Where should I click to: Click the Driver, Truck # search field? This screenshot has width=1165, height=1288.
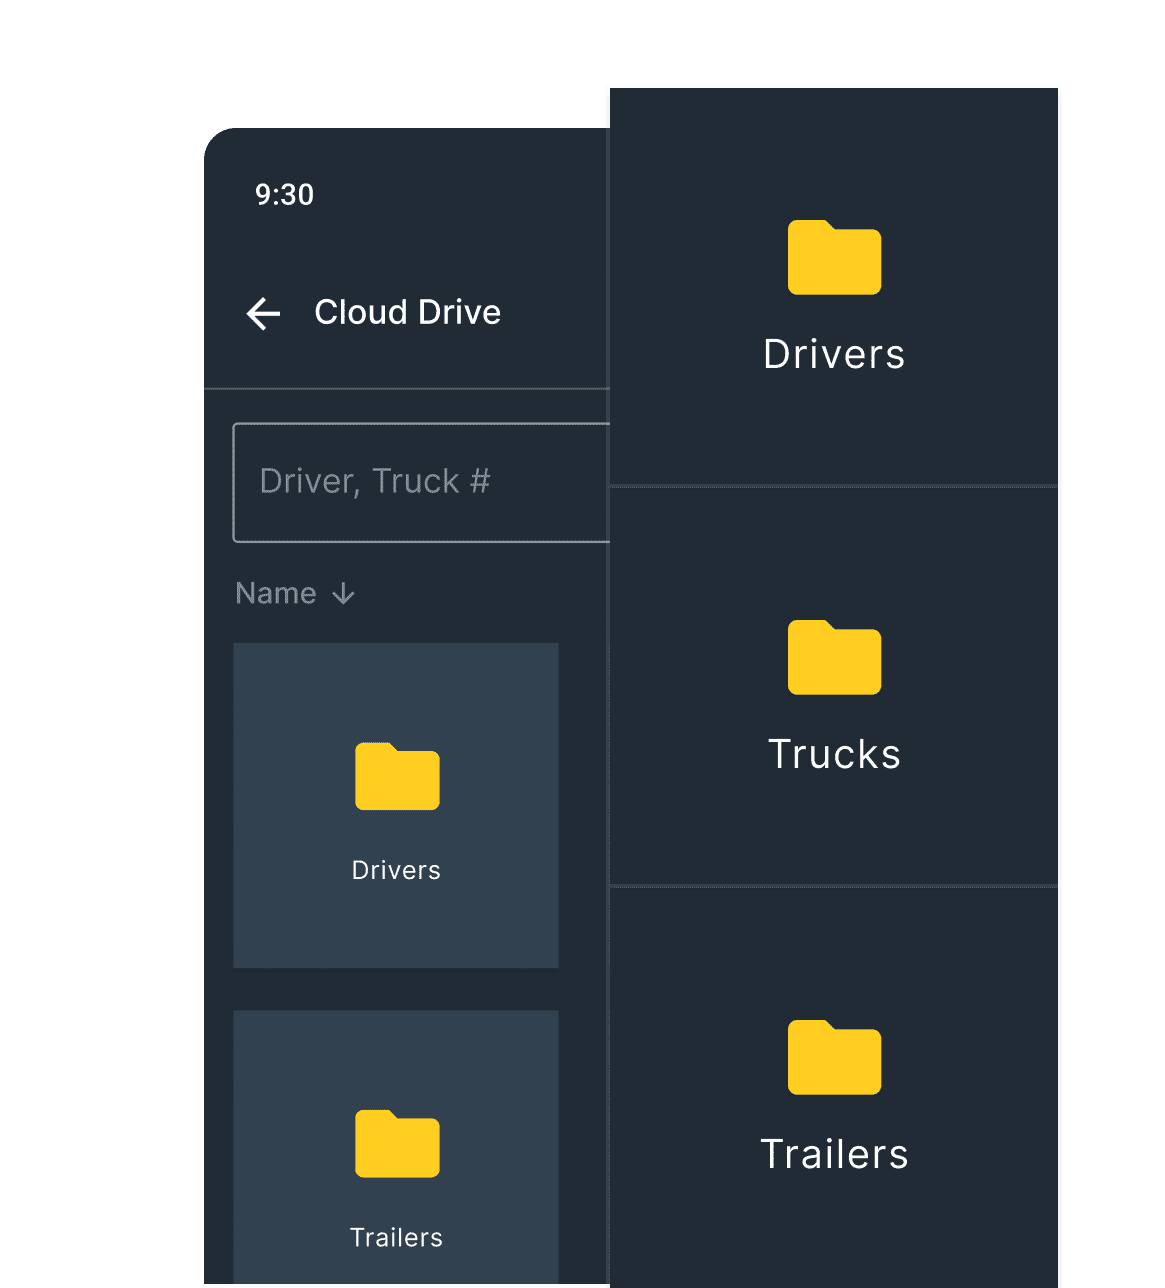400,482
